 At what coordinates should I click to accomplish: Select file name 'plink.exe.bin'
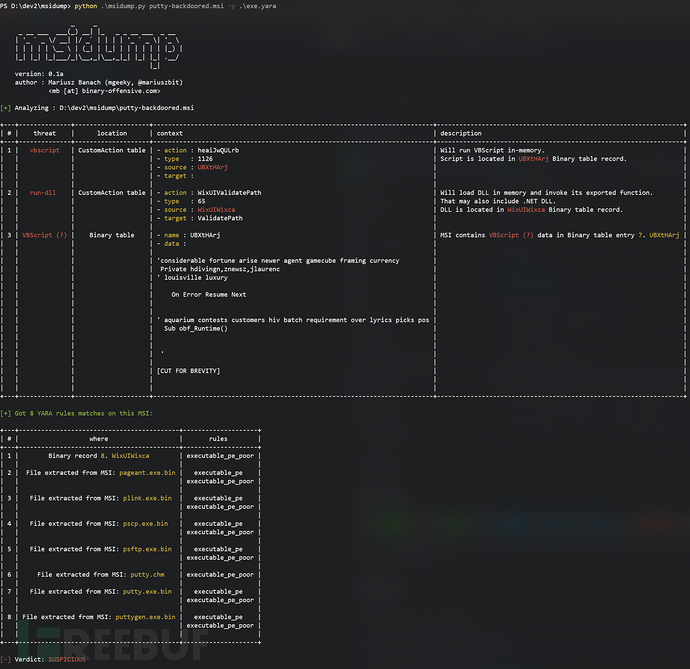pos(147,498)
